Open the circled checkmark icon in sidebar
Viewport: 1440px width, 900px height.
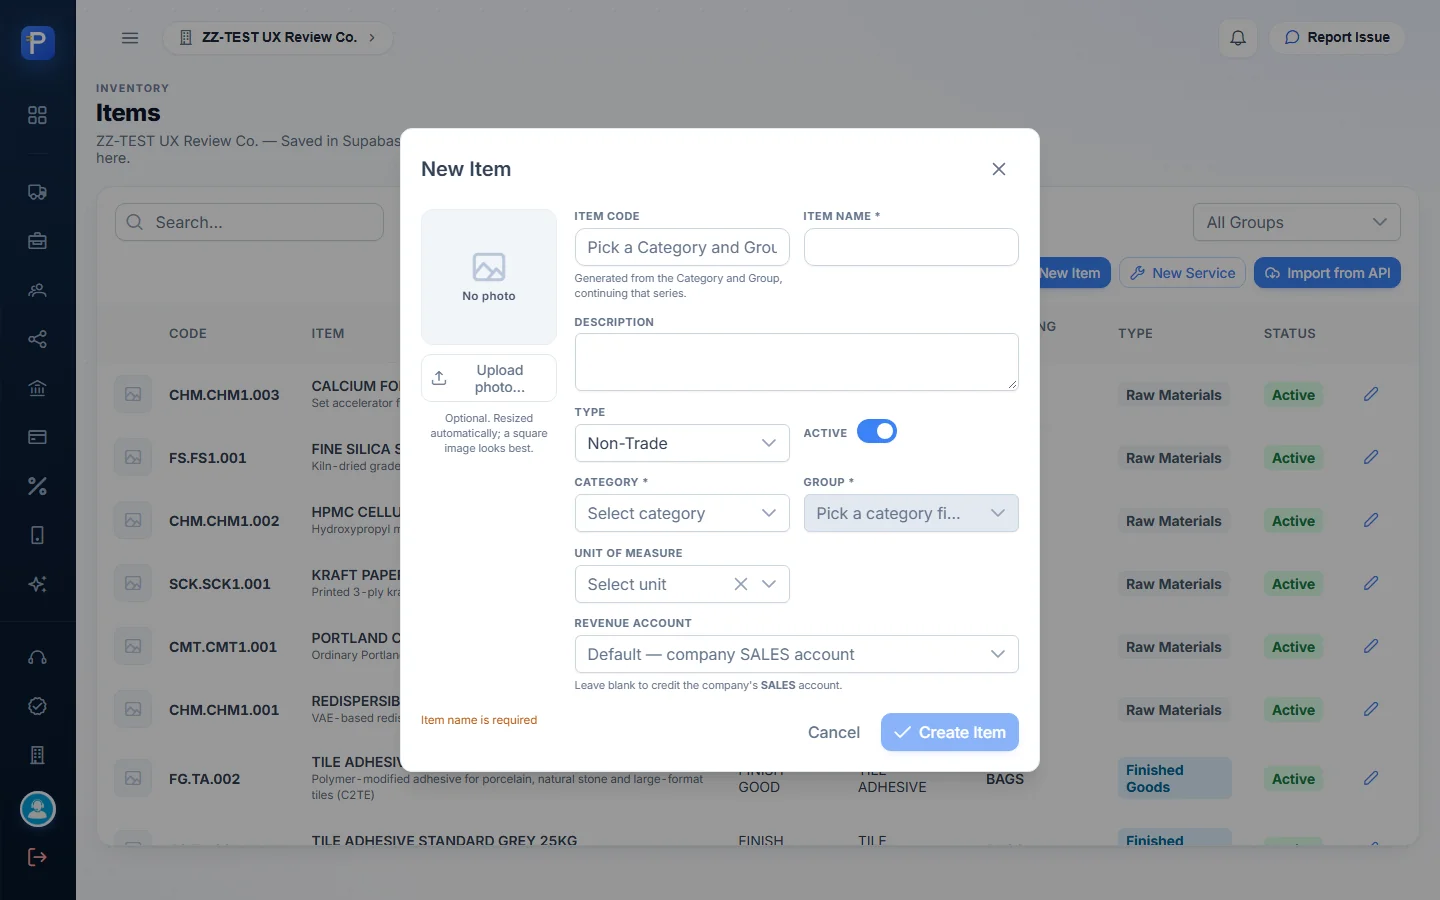(37, 706)
